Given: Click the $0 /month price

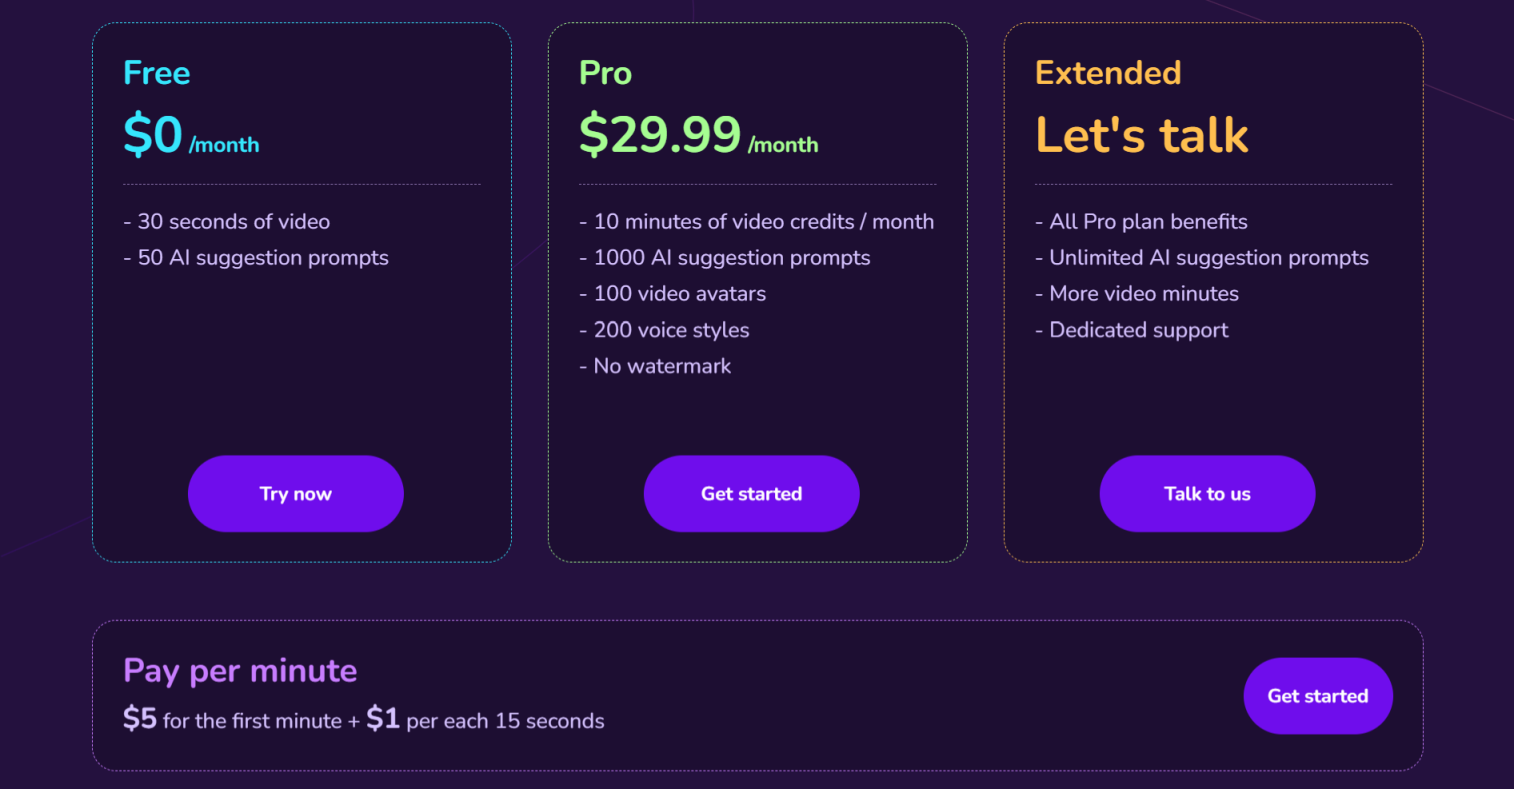Looking at the screenshot, I should coord(191,136).
